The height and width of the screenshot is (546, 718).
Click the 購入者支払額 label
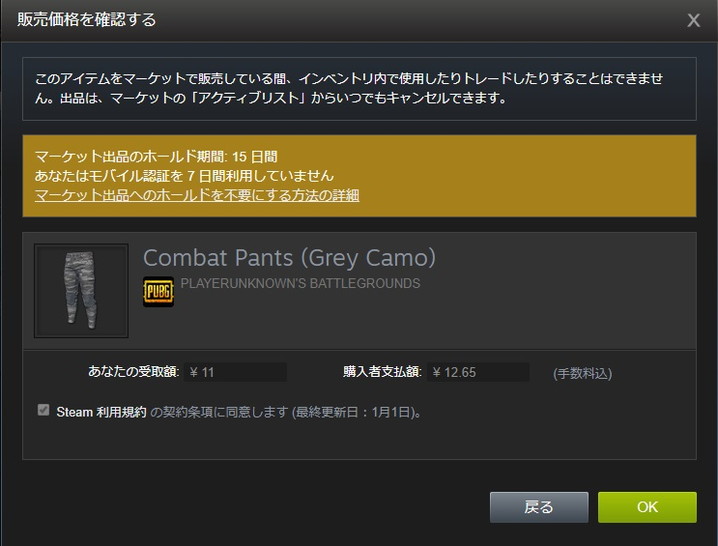pos(382,371)
